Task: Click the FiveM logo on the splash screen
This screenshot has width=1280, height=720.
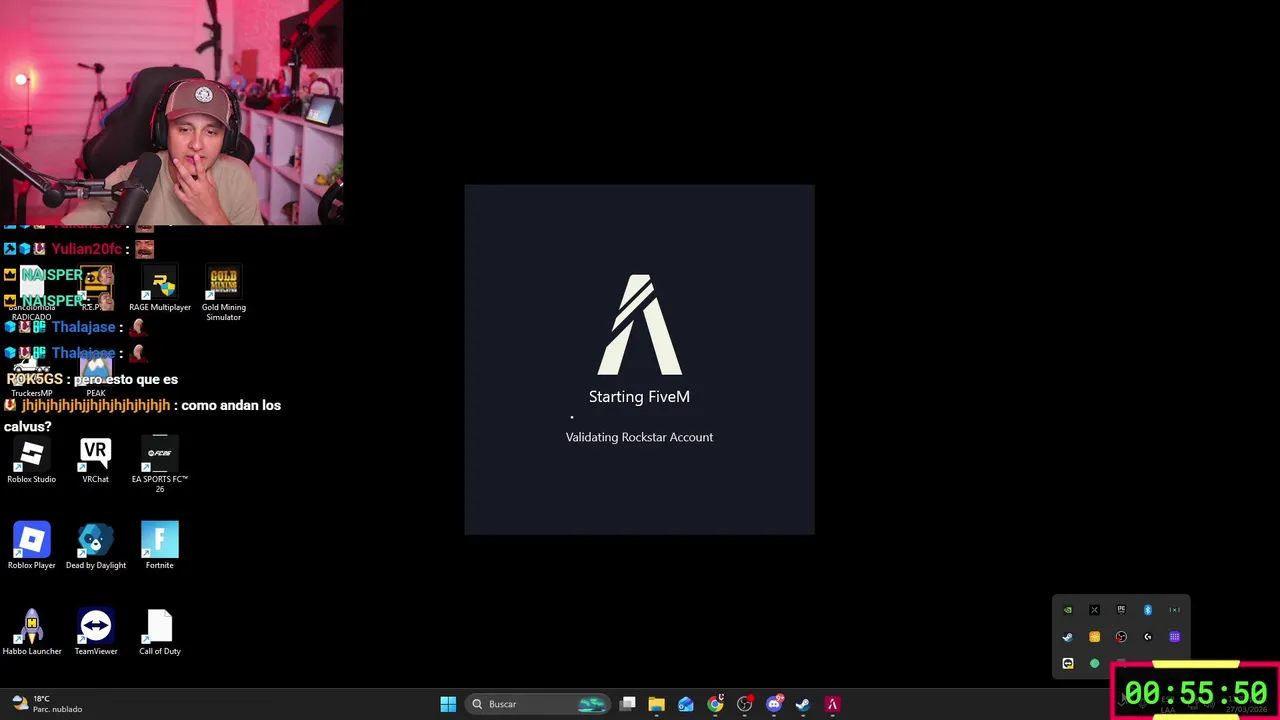Action: click(640, 325)
